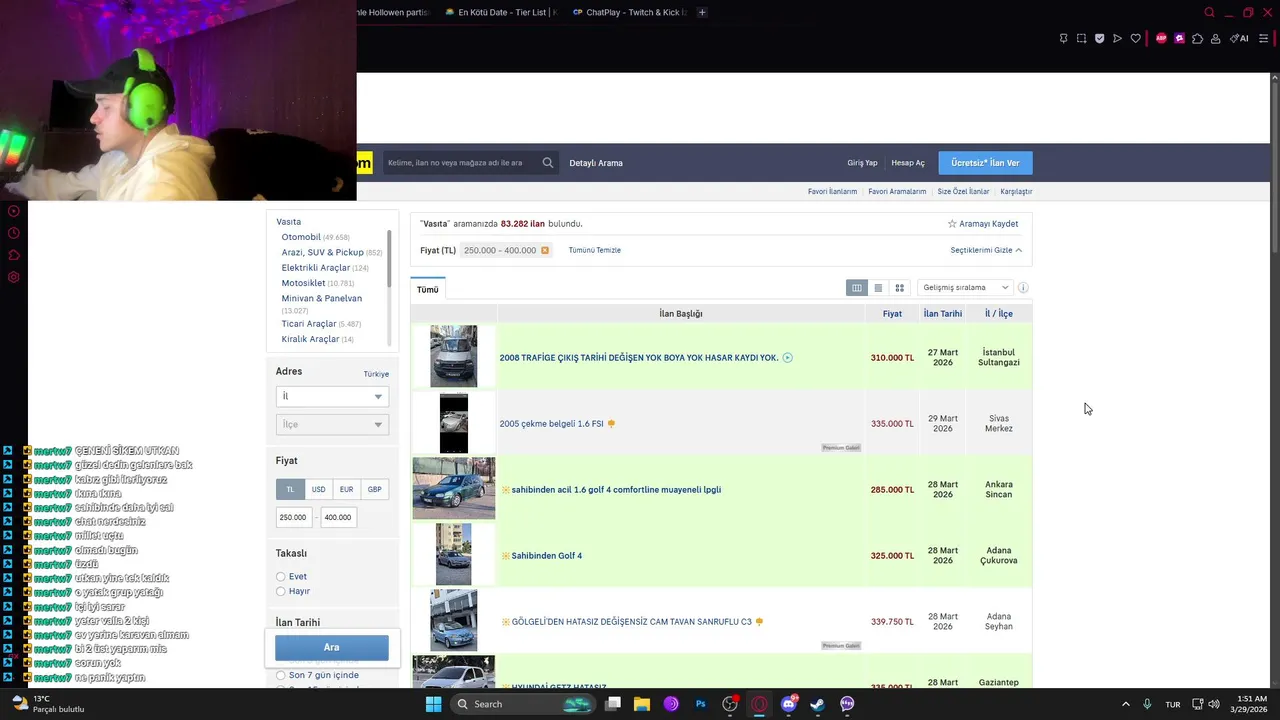Open Steam from the taskbar

(x=817, y=704)
